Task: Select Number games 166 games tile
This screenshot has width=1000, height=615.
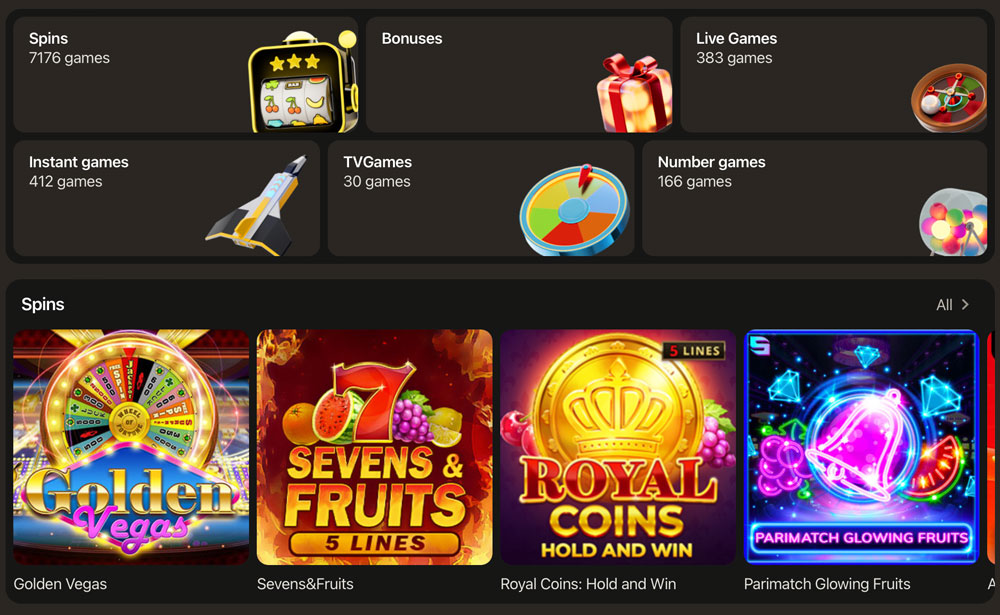Action: point(814,198)
